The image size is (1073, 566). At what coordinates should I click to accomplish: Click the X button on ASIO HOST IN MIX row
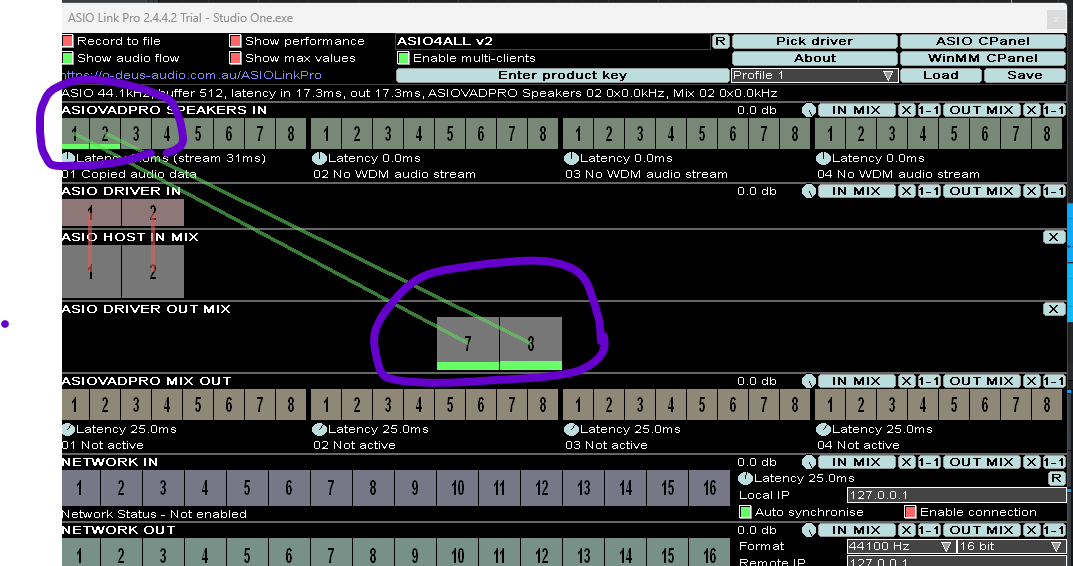1054,237
